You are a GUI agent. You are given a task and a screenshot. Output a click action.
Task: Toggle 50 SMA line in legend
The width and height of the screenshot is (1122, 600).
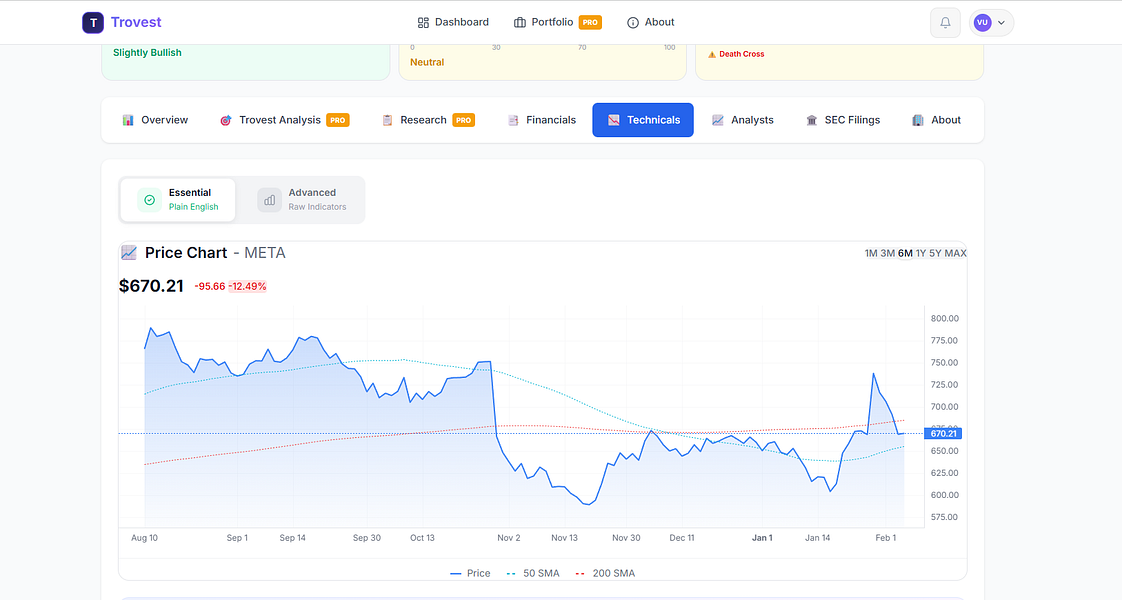[x=533, y=573]
